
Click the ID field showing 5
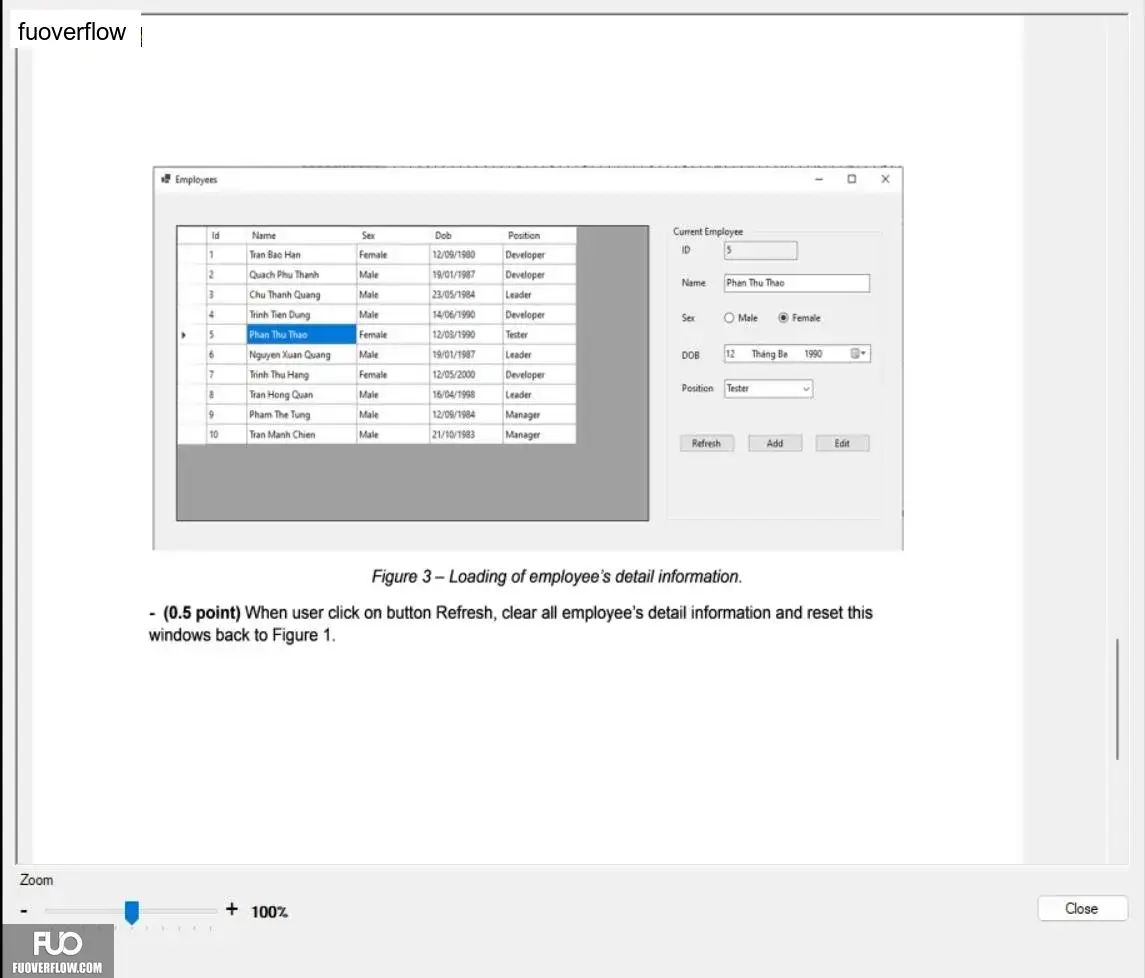760,251
